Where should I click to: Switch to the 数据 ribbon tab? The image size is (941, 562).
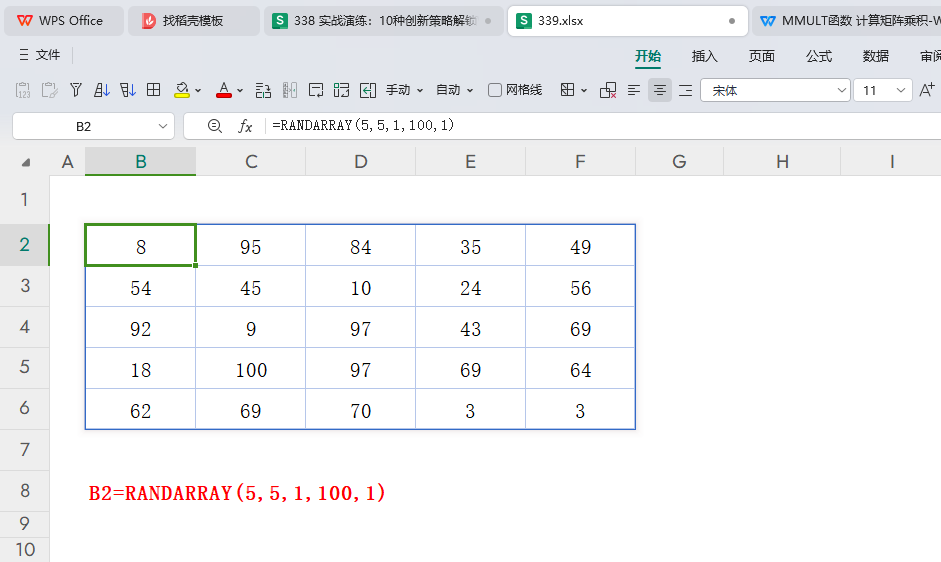(x=876, y=56)
